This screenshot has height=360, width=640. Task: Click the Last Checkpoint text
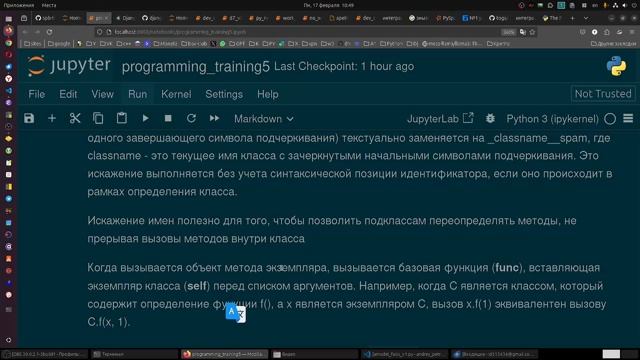[344, 66]
